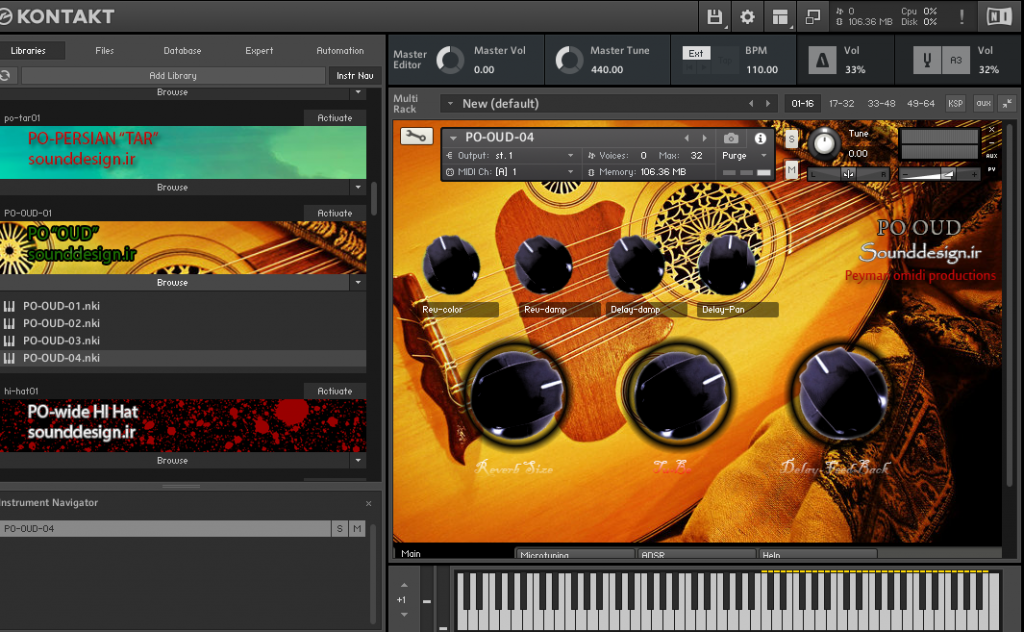
Task: Browse the PO-wide HI Hat library
Action: 172,460
